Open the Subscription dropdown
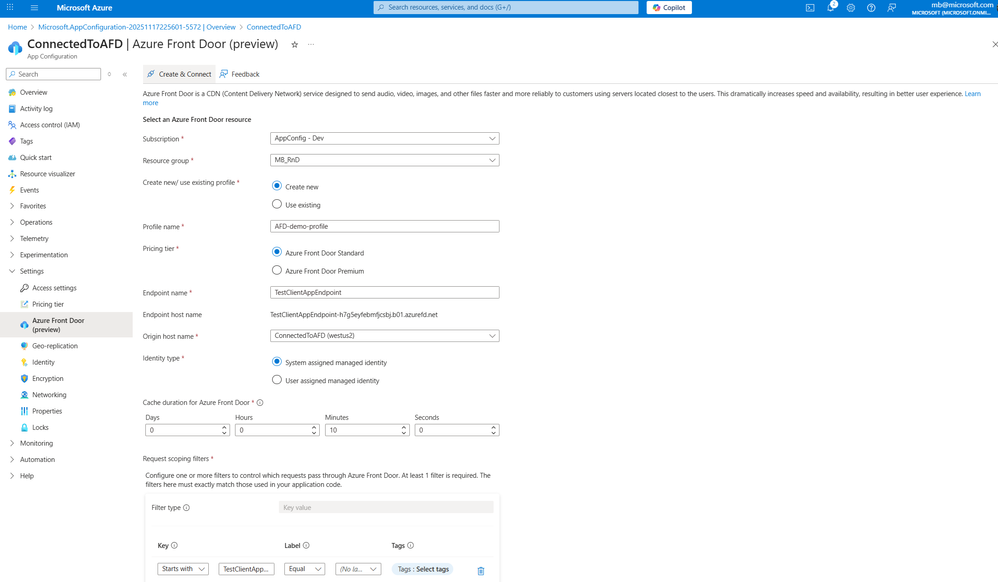Viewport: 998px width, 582px height. coord(384,138)
